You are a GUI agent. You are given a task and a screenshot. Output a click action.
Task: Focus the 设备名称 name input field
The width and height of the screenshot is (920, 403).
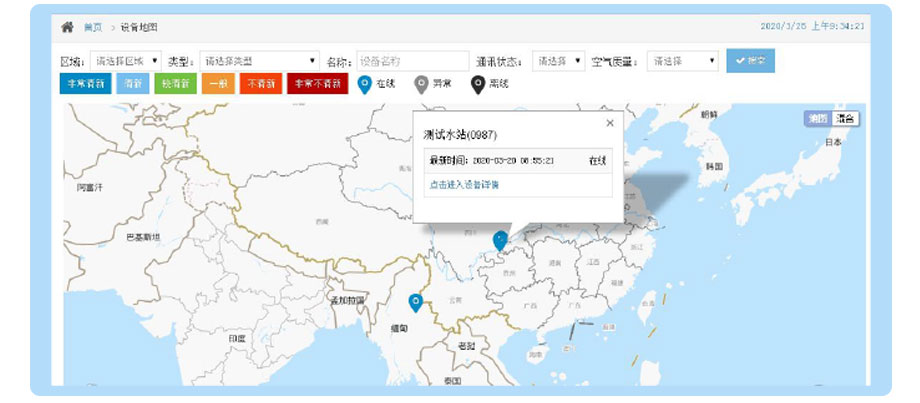click(413, 61)
